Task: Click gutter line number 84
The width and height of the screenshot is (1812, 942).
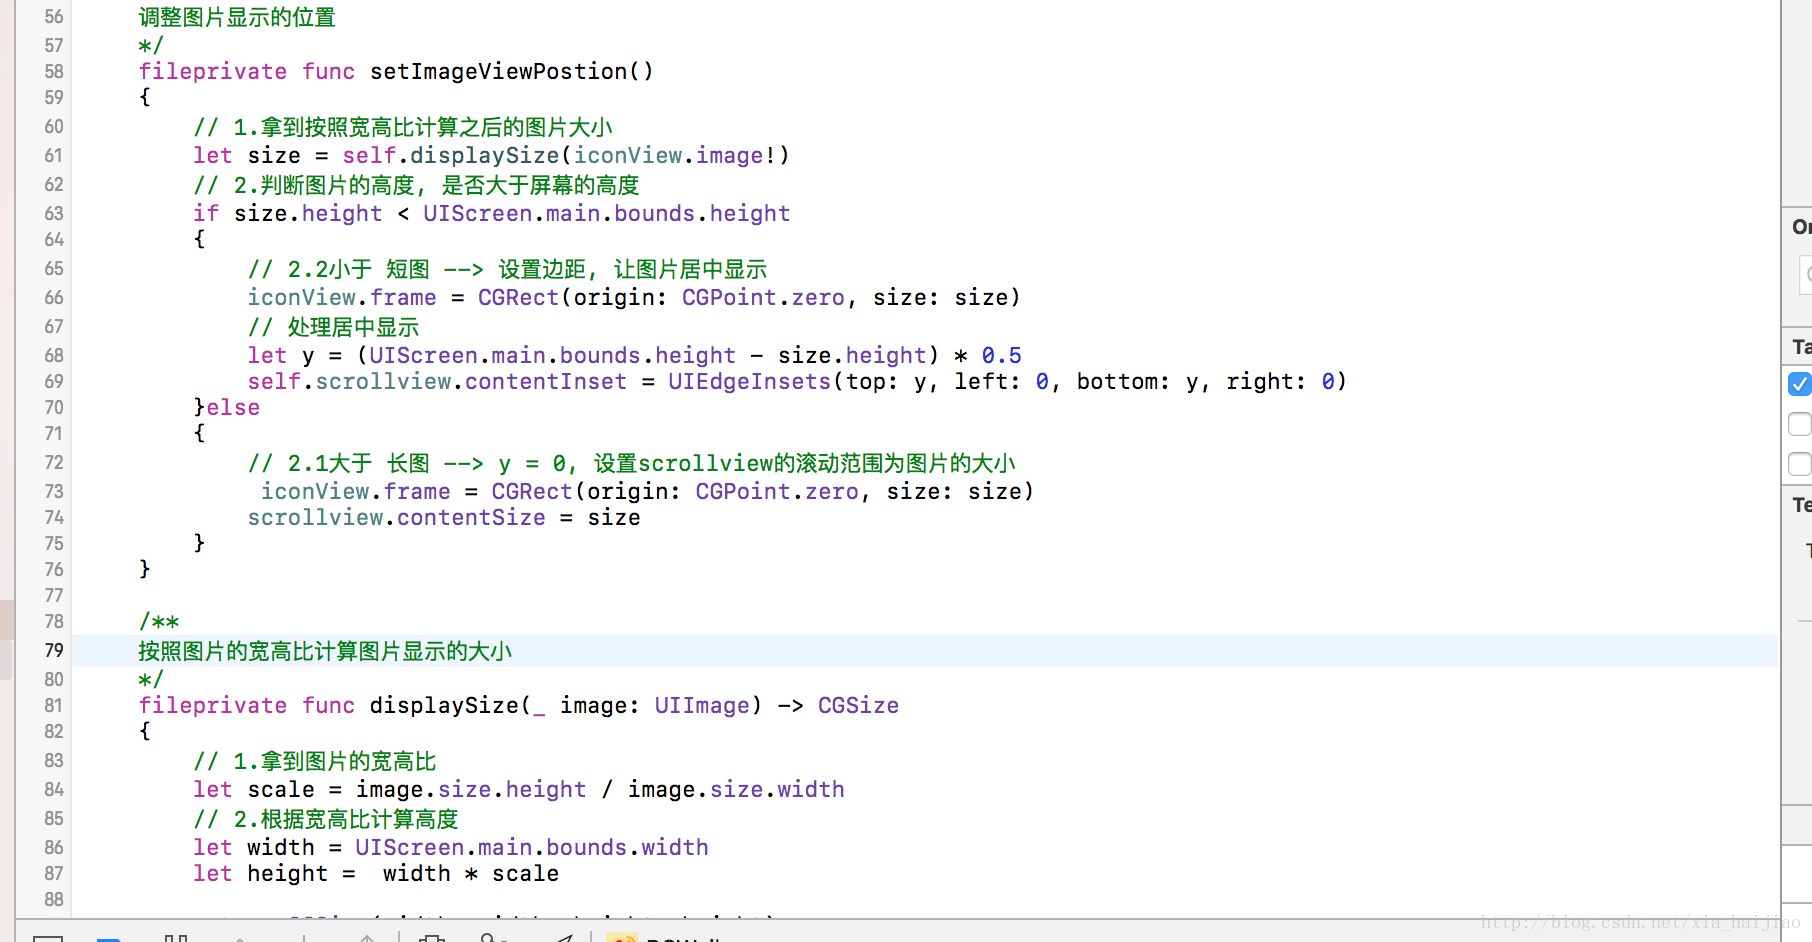Action: click(x=54, y=789)
